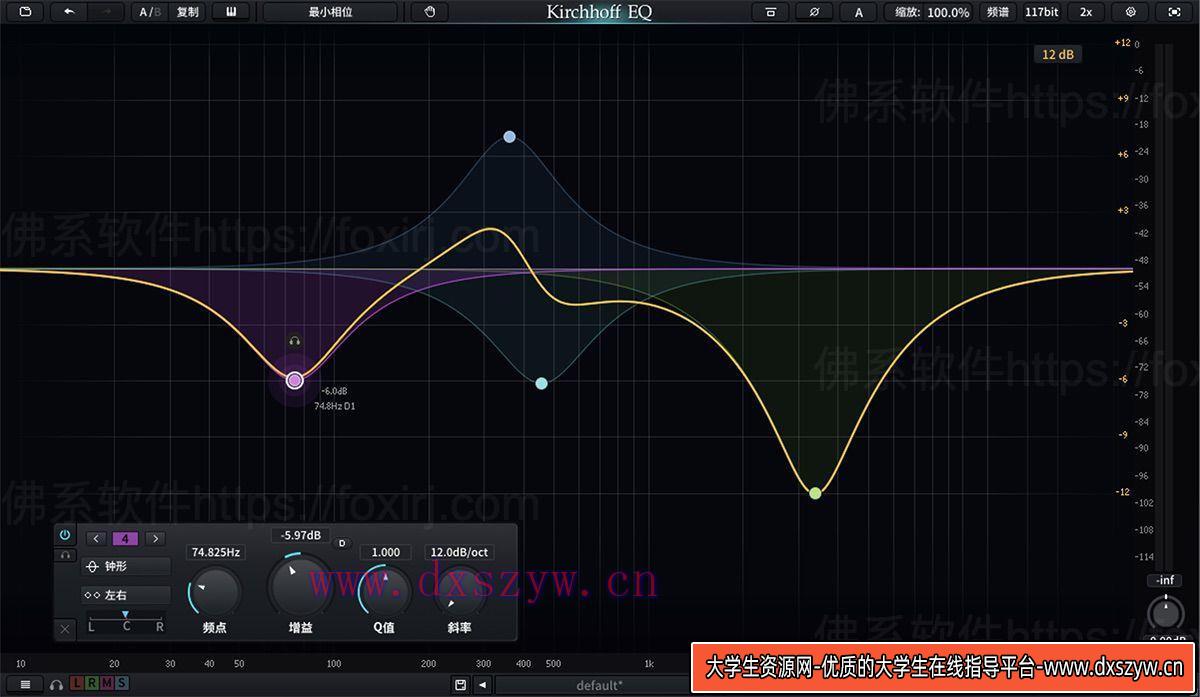Viewport: 1200px width, 697px height.
Task: Open the gear settings
Action: click(1131, 12)
